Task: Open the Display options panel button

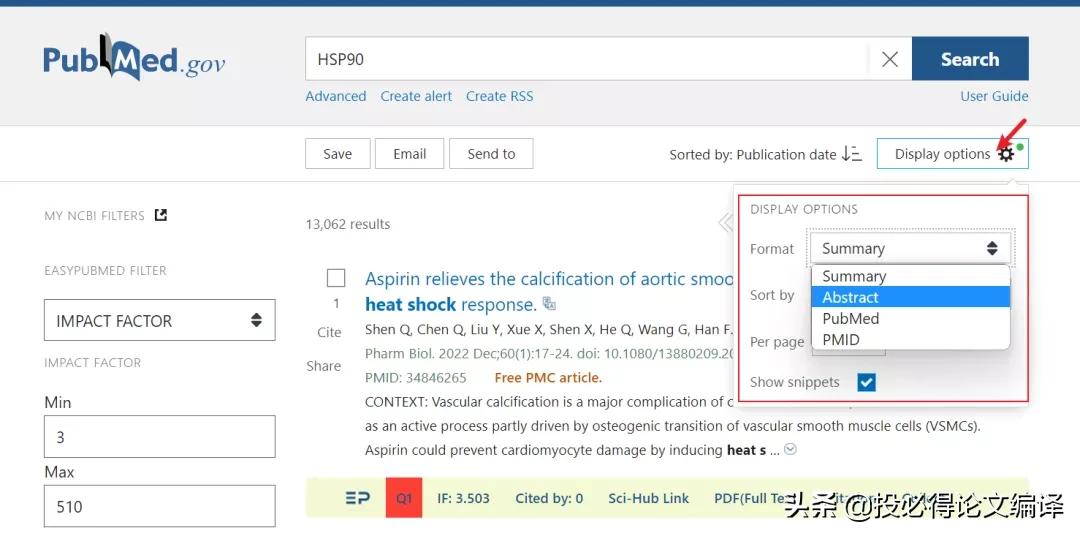Action: click(x=953, y=154)
